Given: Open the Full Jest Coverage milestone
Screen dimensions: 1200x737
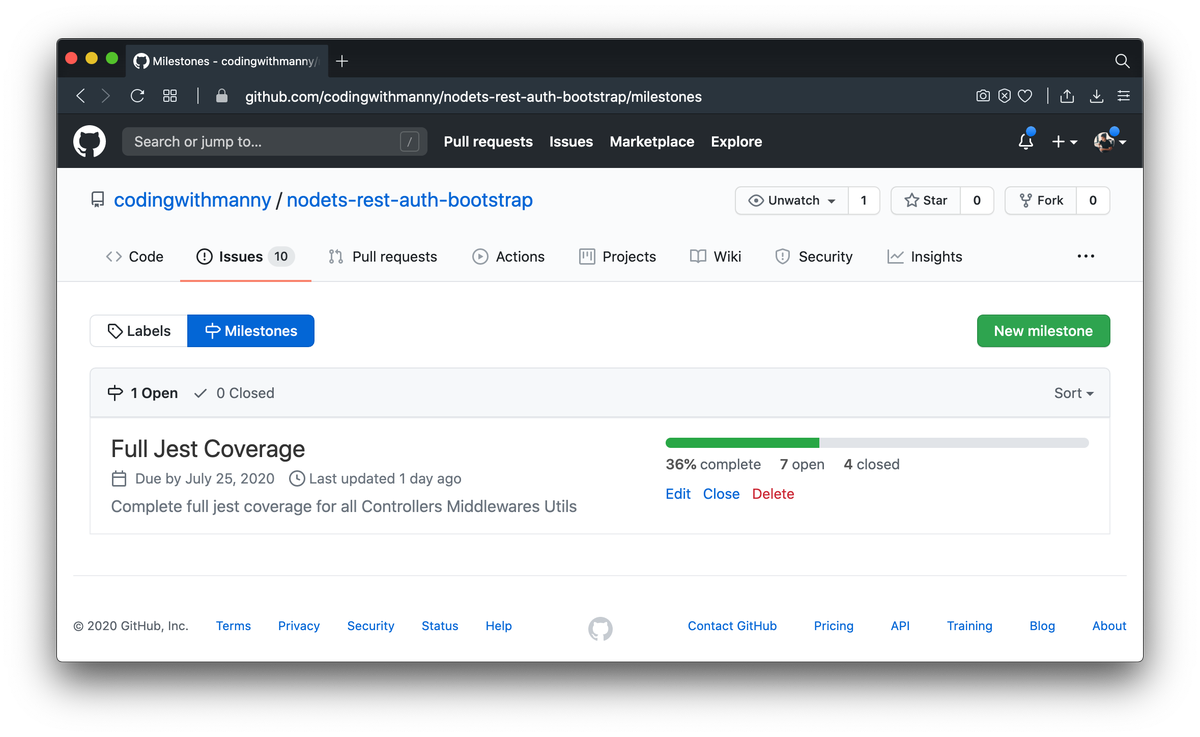Looking at the screenshot, I should (208, 449).
